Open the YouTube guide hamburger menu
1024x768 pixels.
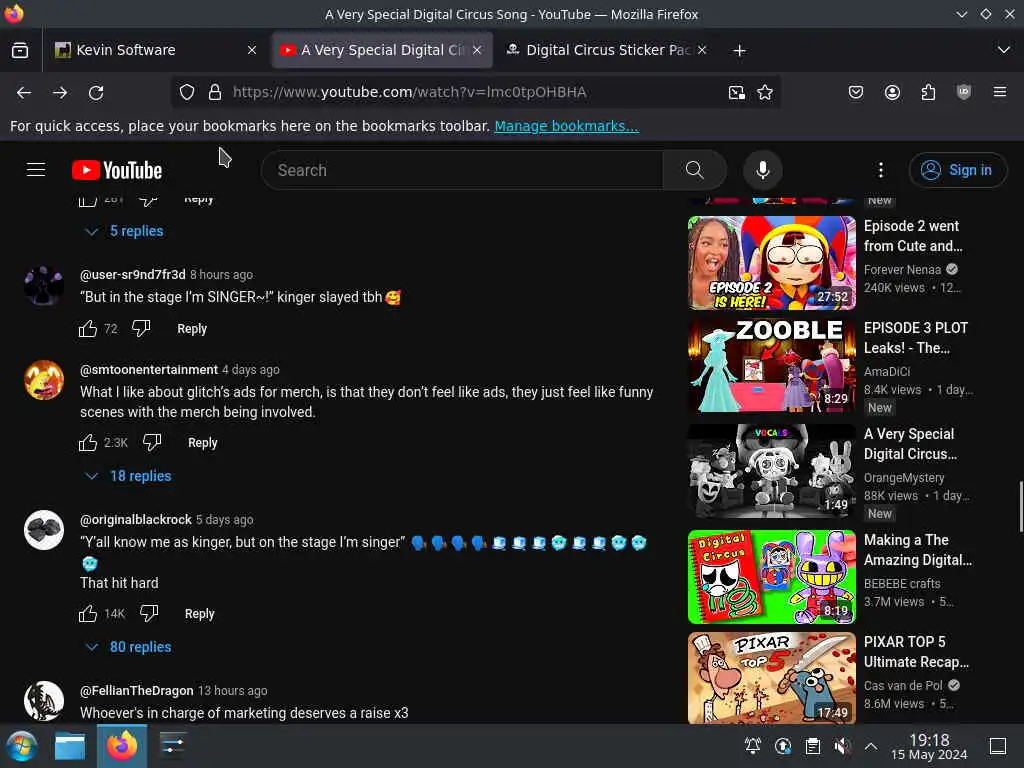click(36, 170)
